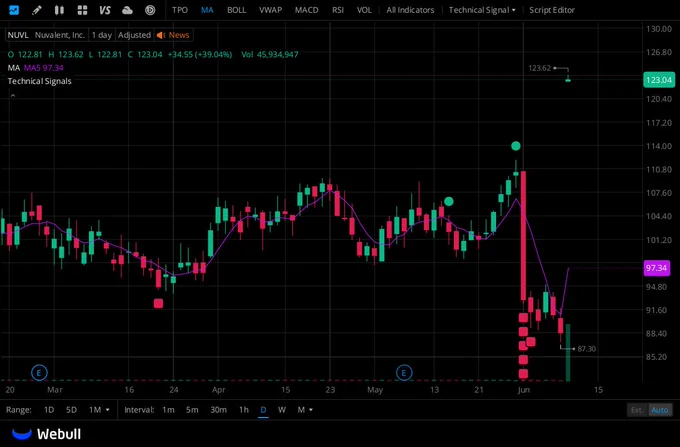Open the four-square grid layout icon
The height and width of the screenshot is (447, 680).
tap(82, 10)
